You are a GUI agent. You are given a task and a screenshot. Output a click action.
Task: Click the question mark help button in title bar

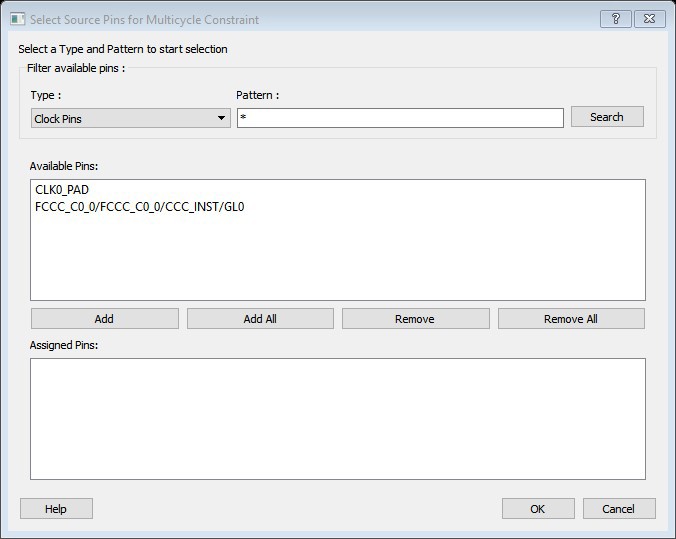pos(615,19)
